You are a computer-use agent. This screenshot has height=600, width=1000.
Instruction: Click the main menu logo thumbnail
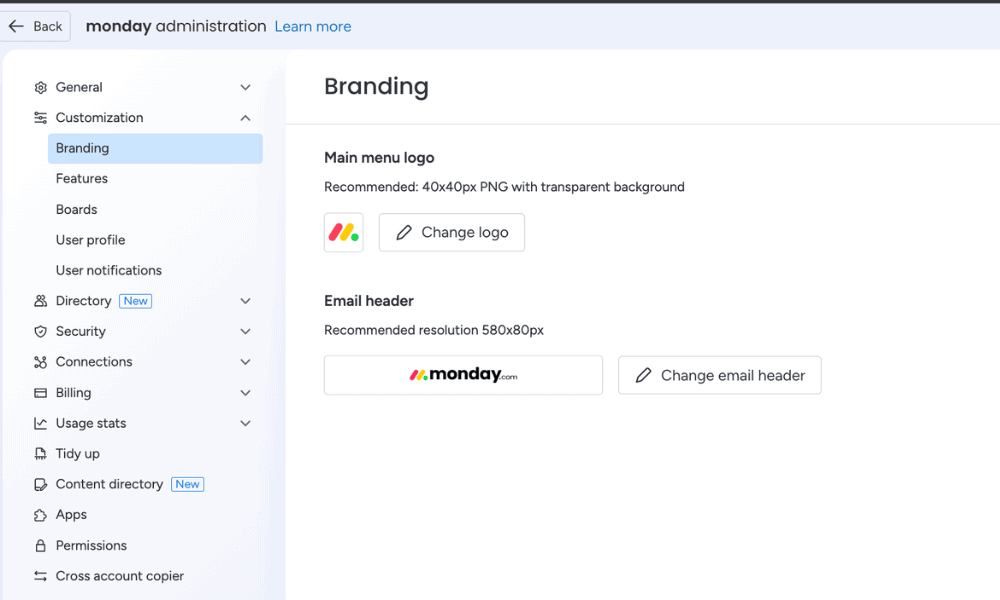click(344, 232)
